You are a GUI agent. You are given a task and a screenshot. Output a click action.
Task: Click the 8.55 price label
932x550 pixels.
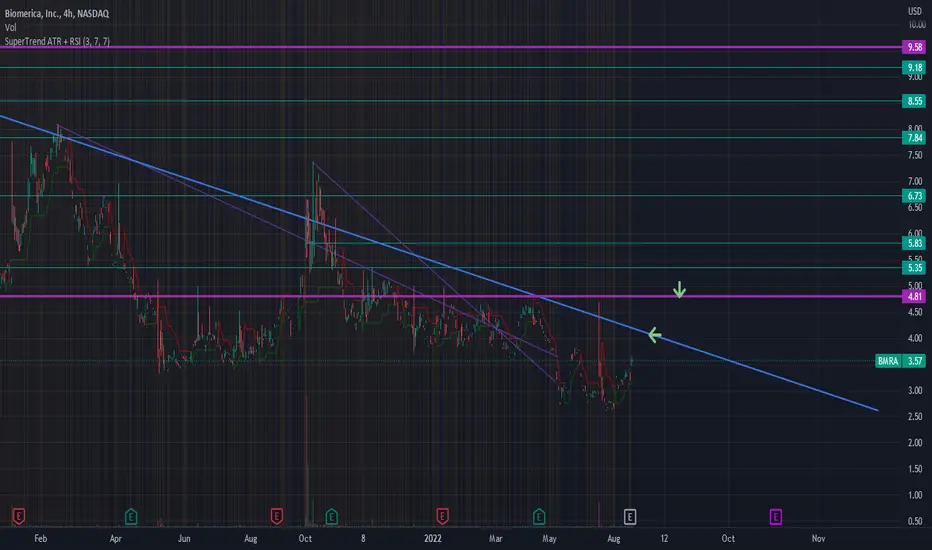[x=914, y=101]
